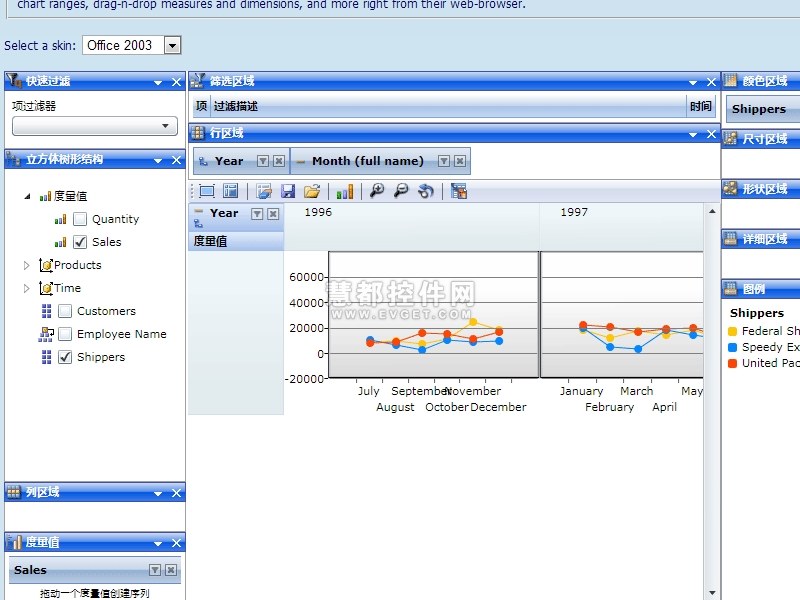Open row area panel dropdown arrow
Image resolution: width=800 pixels, height=600 pixels.
pyautogui.click(x=693, y=134)
